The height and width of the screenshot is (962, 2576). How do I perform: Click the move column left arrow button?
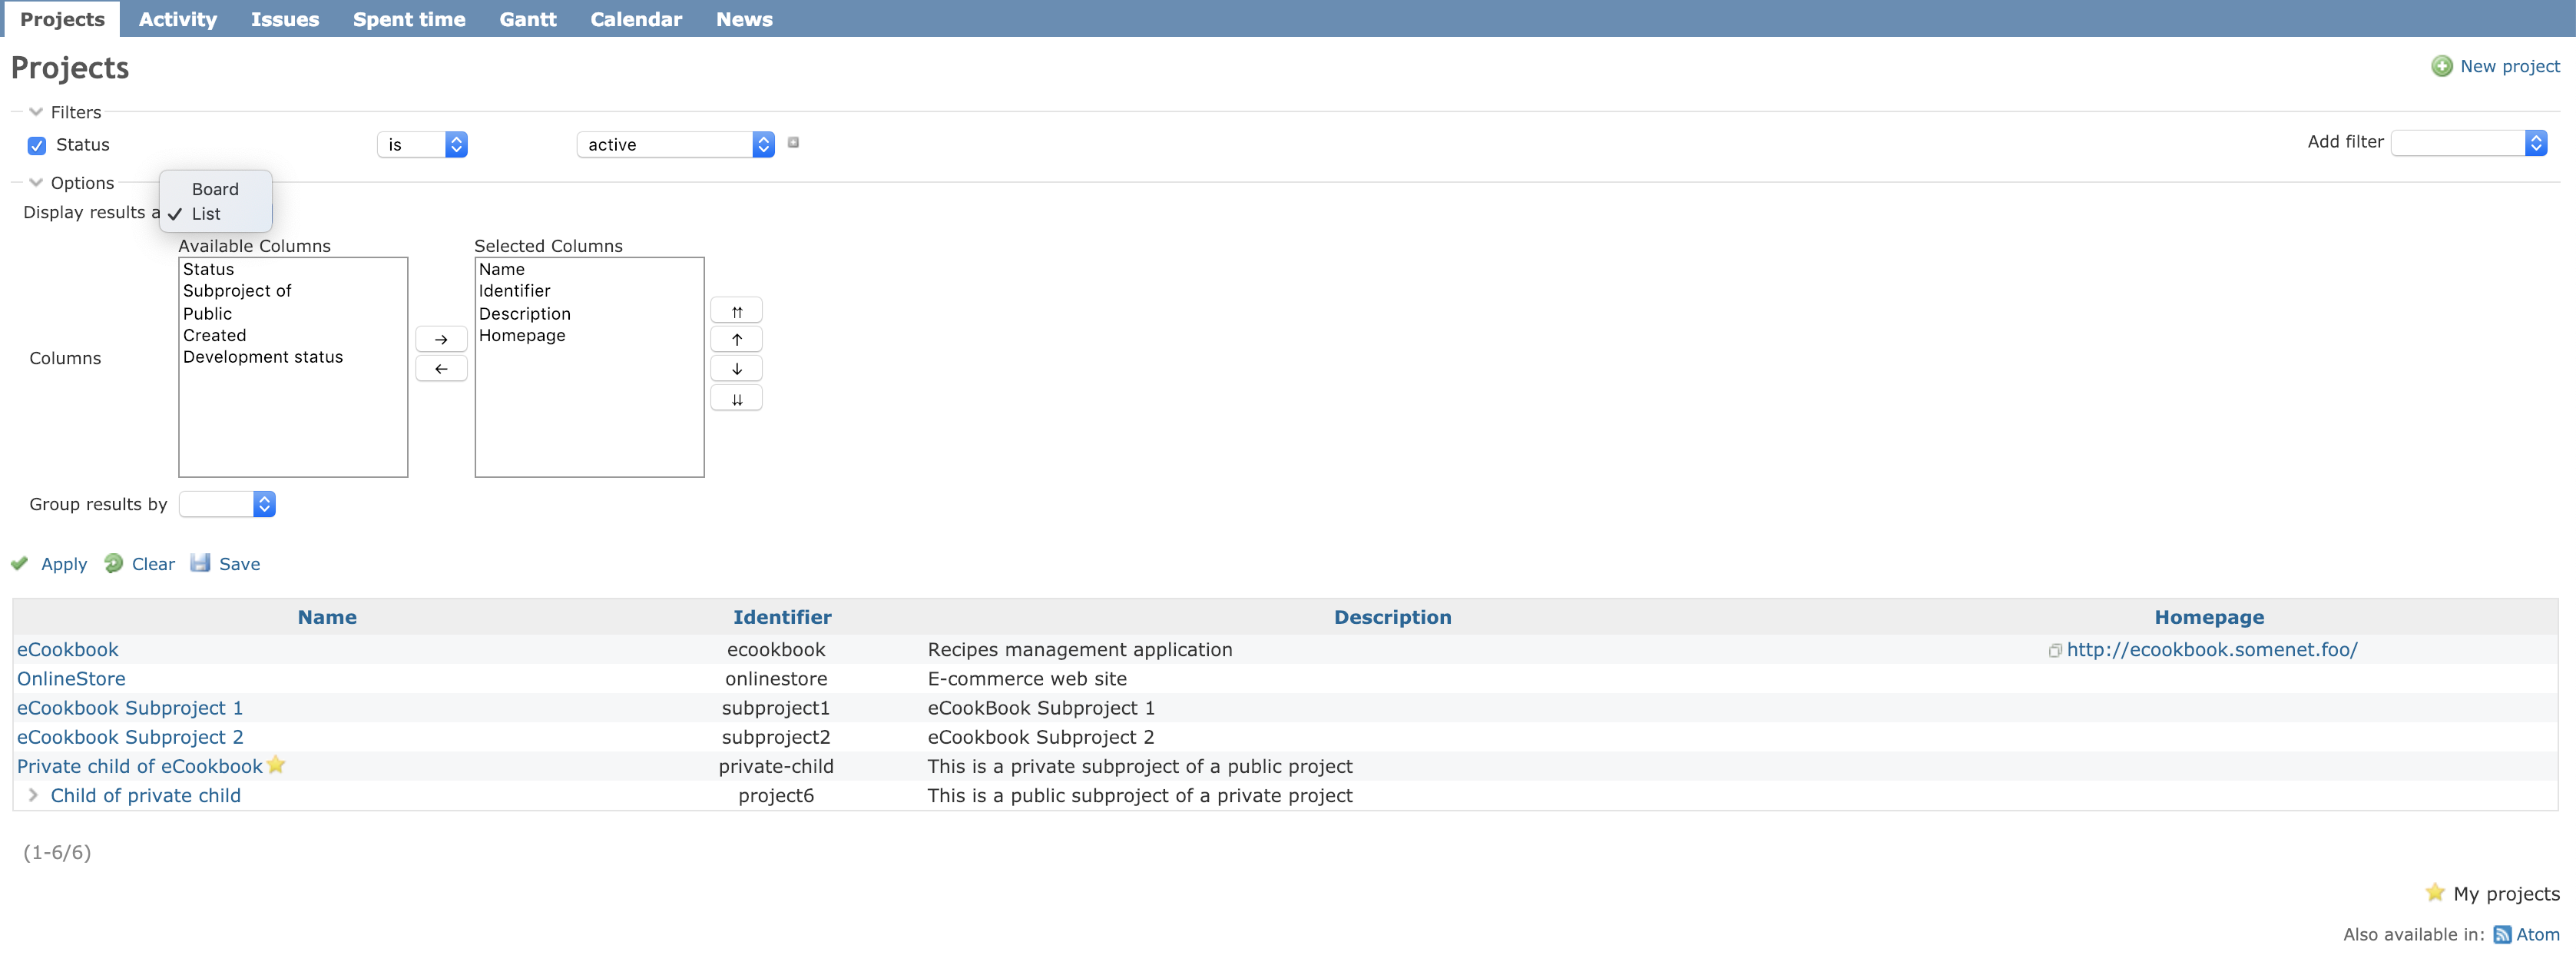coord(441,369)
